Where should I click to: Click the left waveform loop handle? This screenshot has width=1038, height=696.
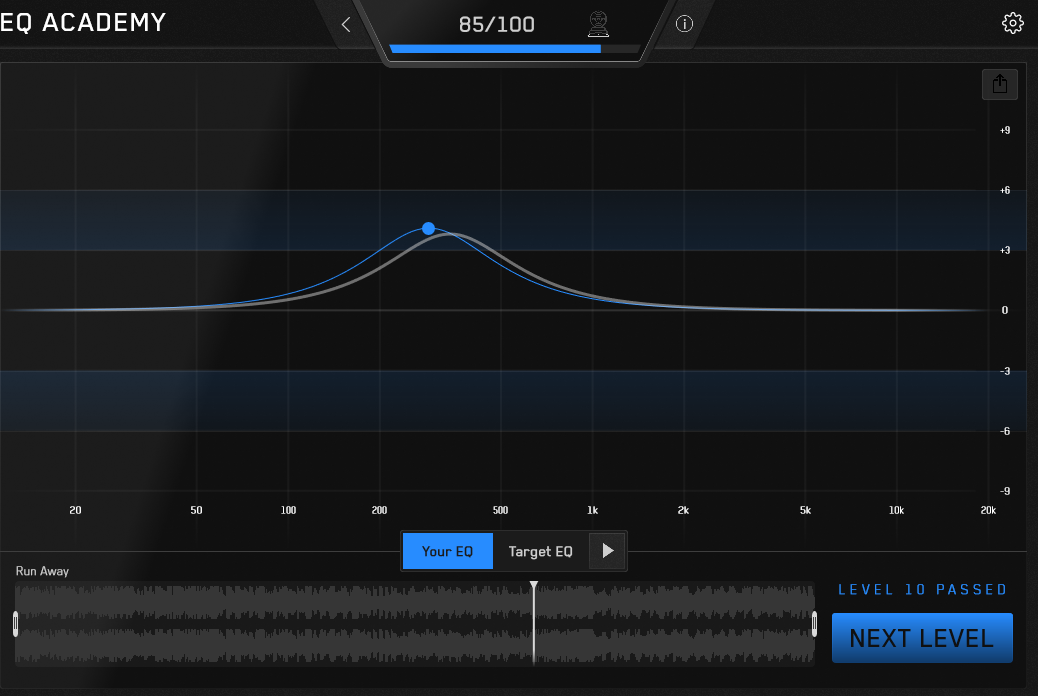pyautogui.click(x=15, y=624)
